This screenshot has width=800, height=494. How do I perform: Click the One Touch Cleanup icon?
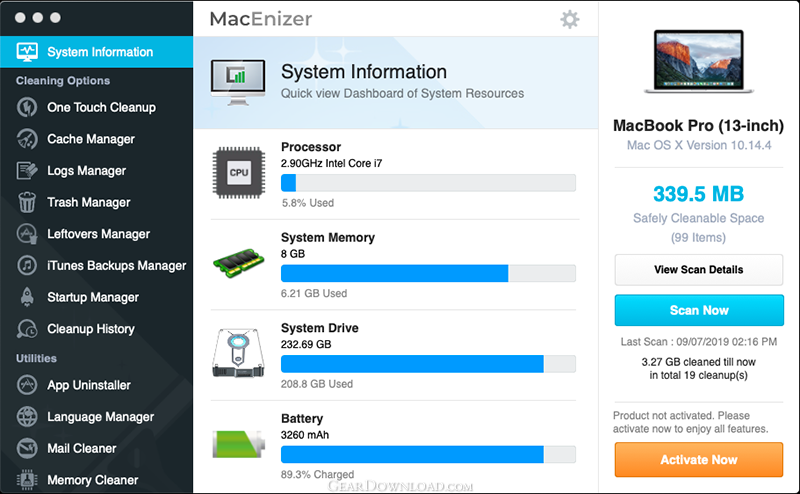click(27, 107)
